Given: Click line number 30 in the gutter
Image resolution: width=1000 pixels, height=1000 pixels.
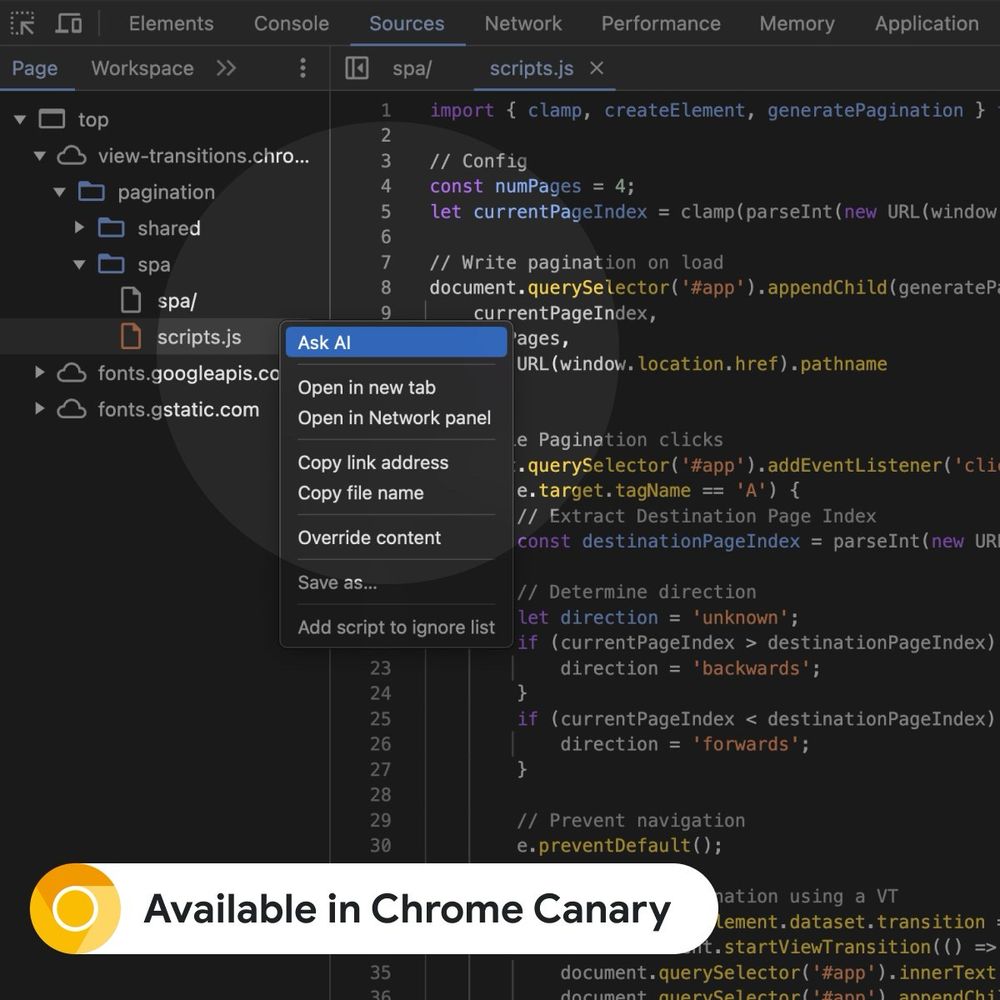Looking at the screenshot, I should tap(380, 846).
